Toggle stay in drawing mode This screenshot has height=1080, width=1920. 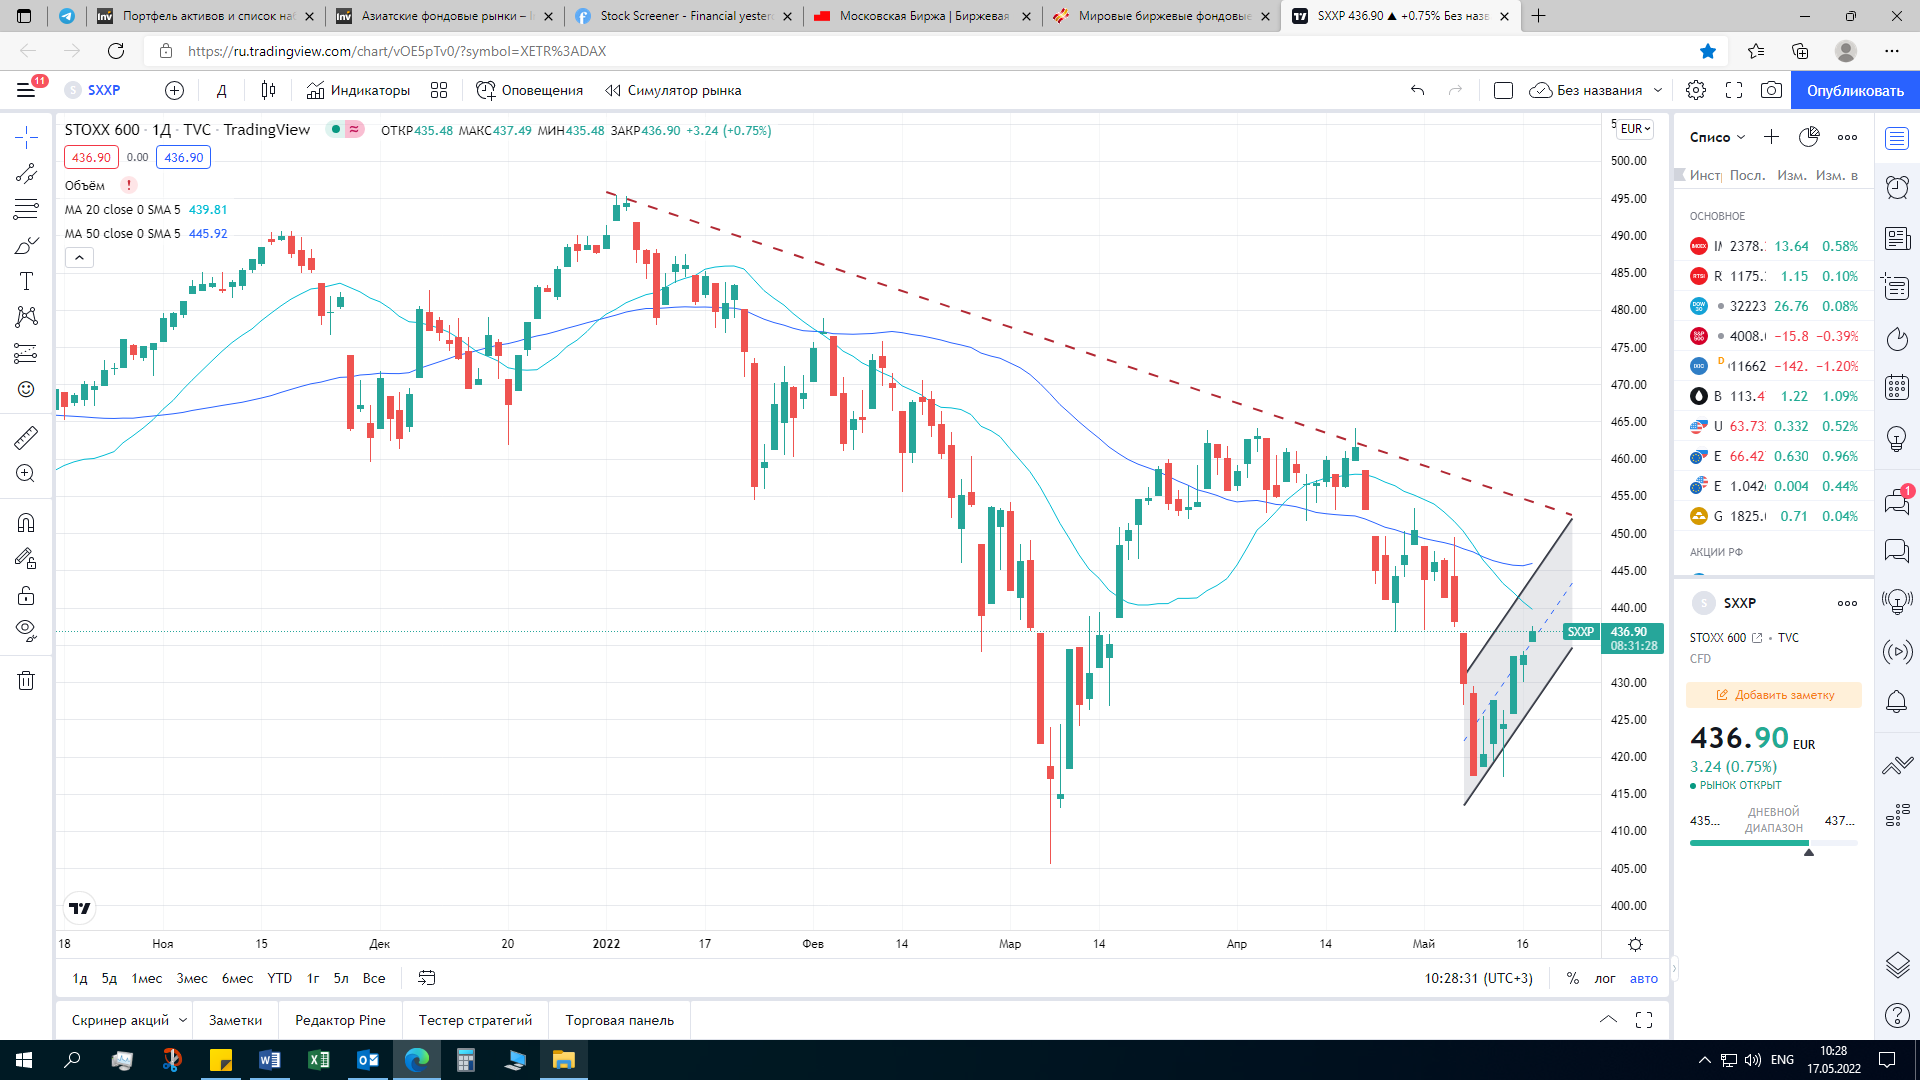point(26,559)
